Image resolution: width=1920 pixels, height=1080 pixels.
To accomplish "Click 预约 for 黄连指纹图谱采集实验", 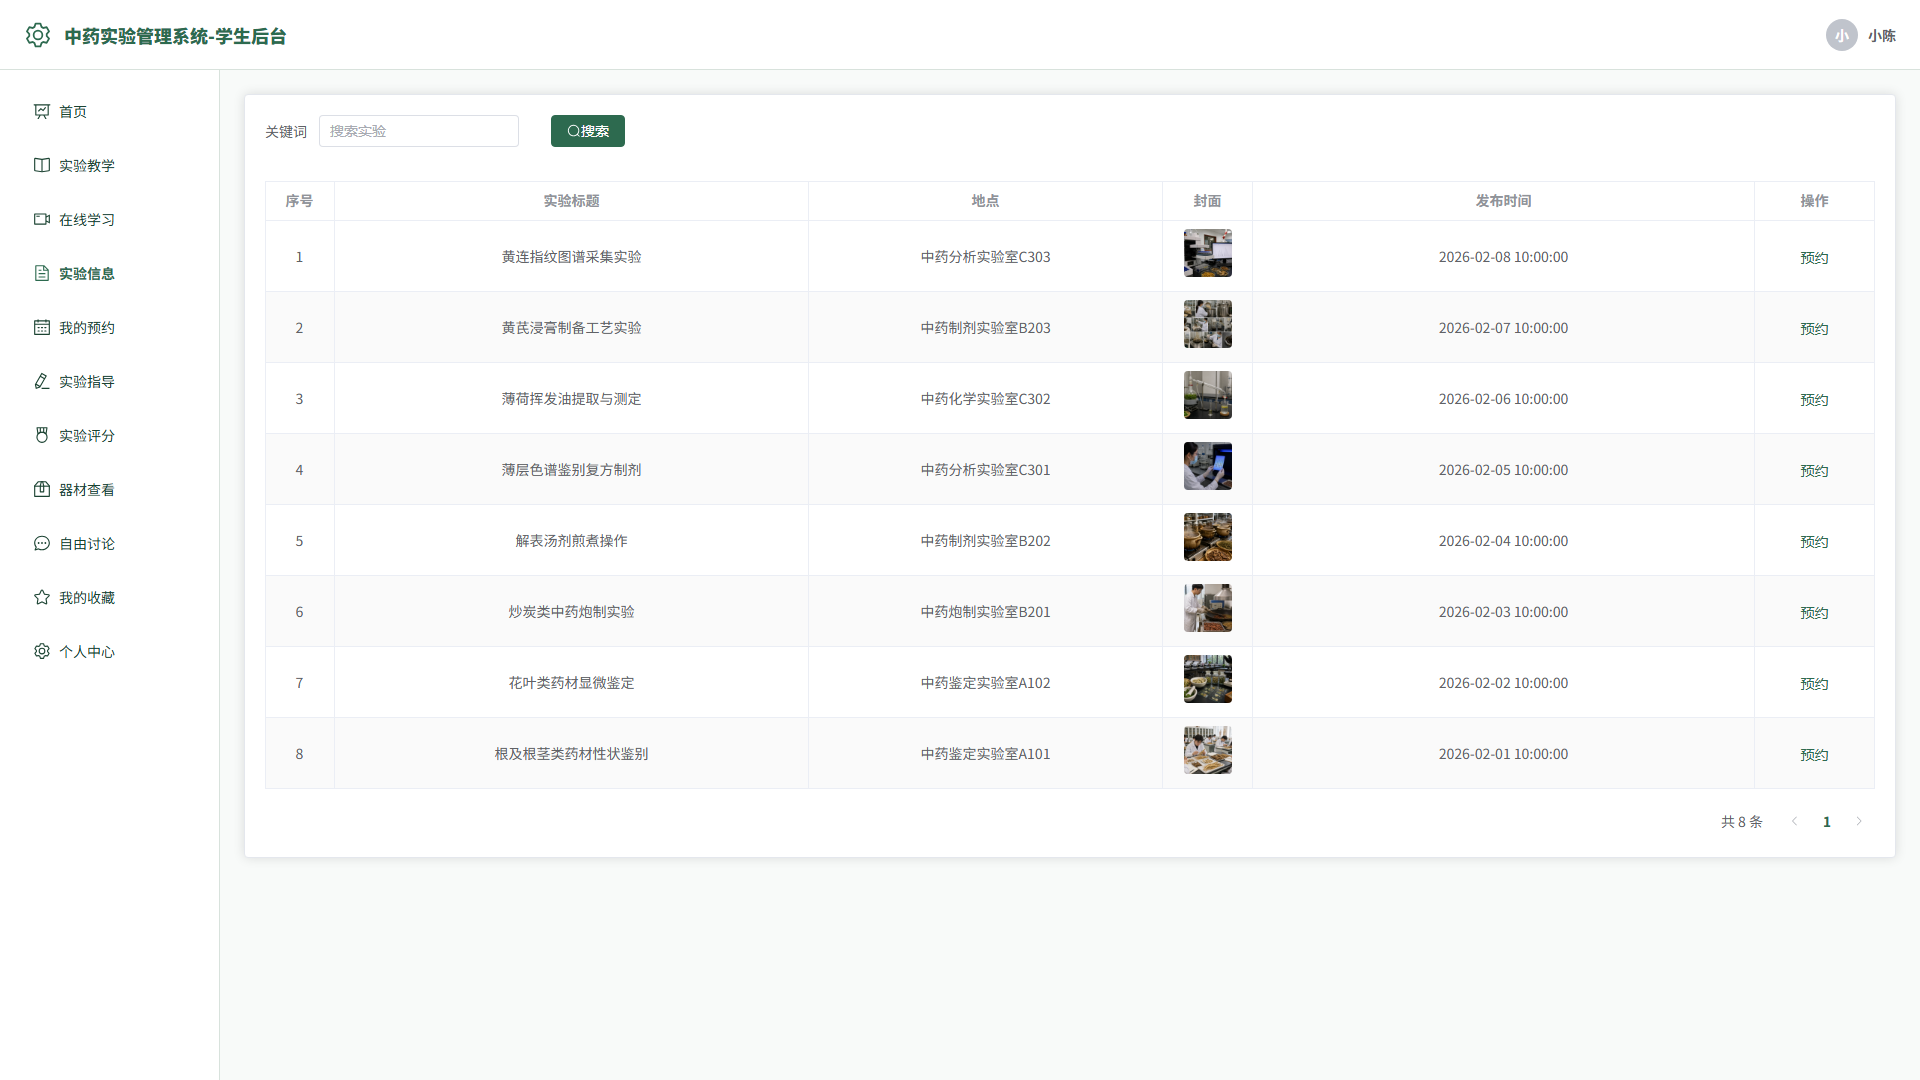I will 1814,257.
